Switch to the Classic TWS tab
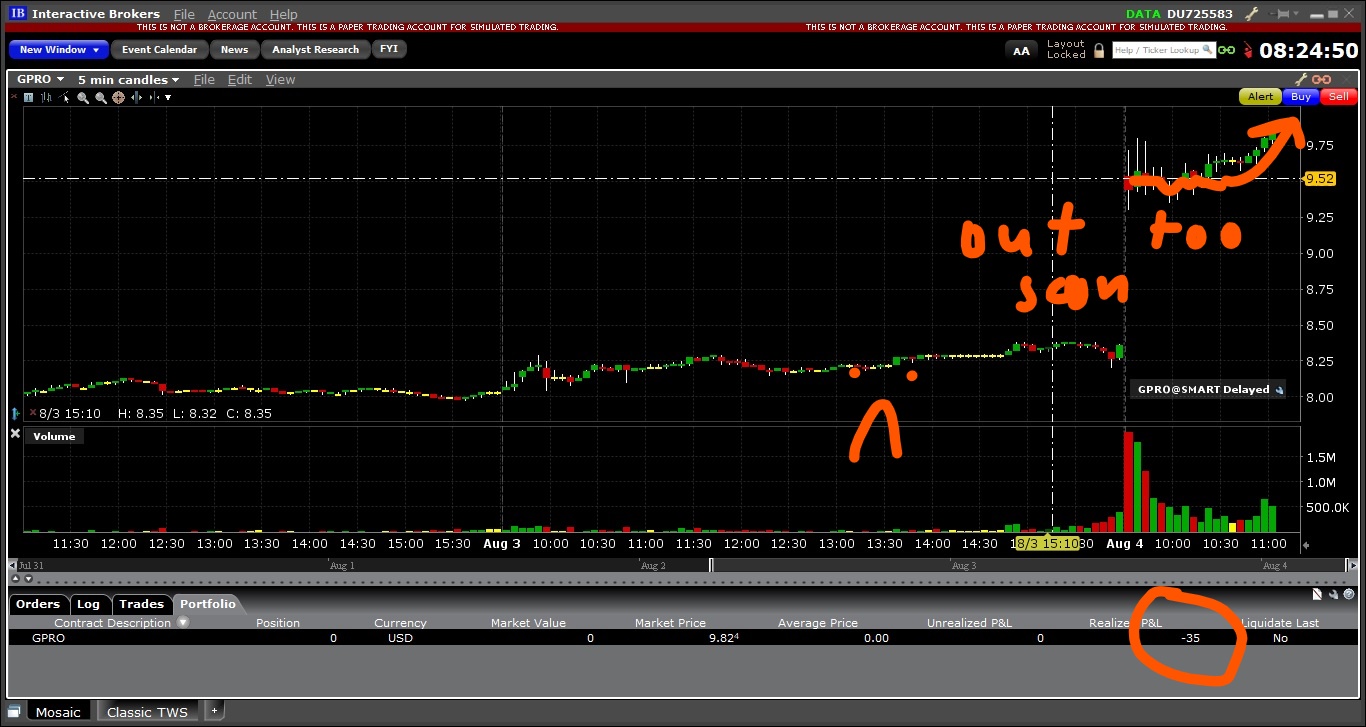Screen dimensions: 1366x727 point(147,711)
